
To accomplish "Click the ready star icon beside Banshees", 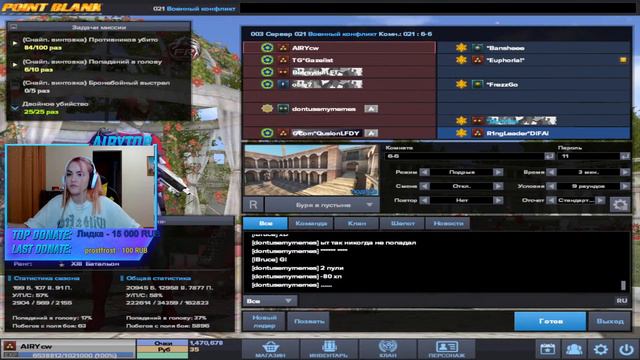I will click(x=461, y=48).
